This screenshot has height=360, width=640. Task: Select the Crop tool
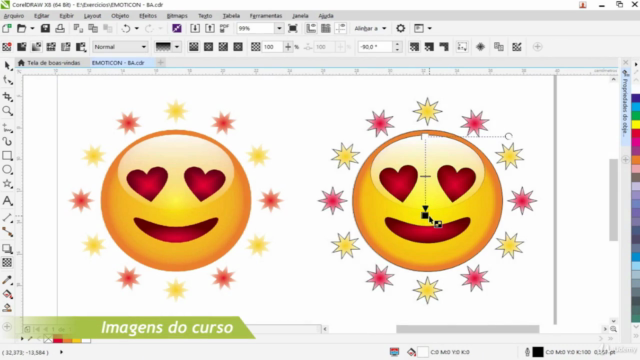pos(7,96)
